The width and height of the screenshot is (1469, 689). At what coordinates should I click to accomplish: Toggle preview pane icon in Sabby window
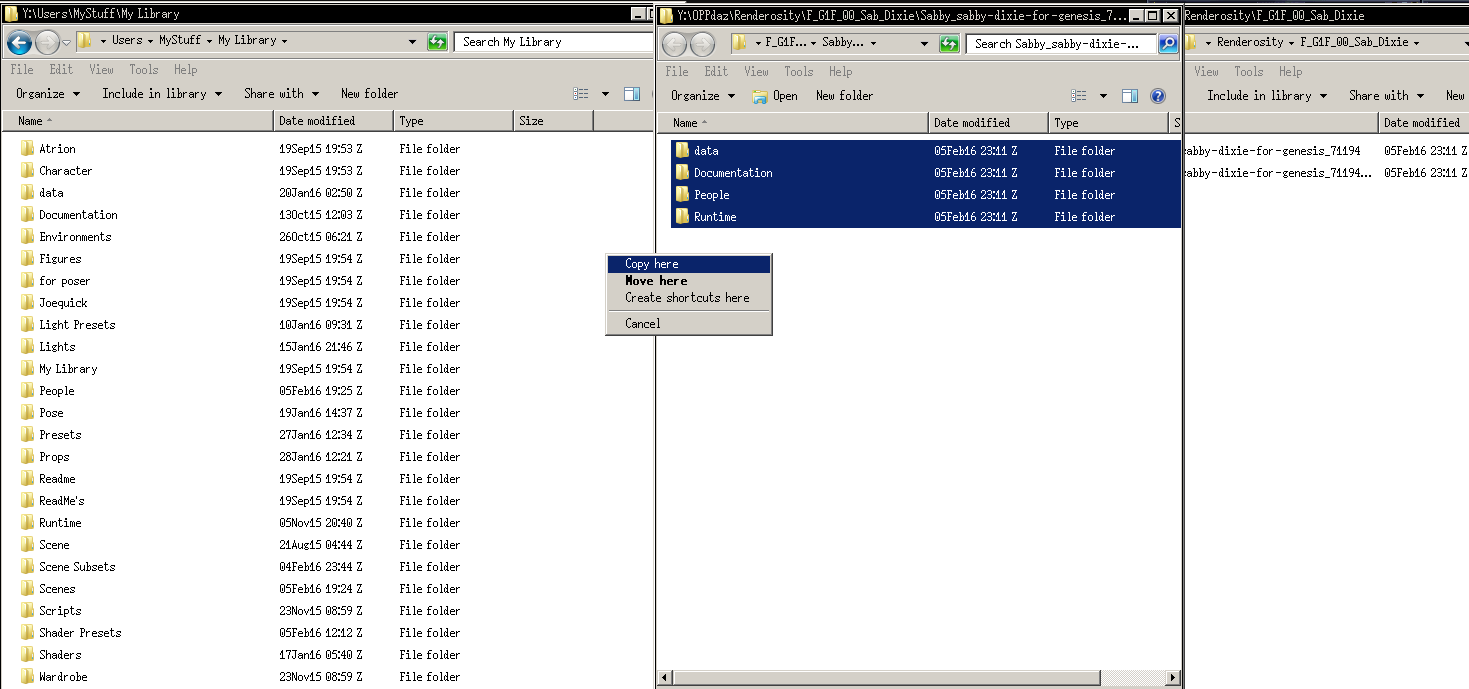(x=1130, y=96)
